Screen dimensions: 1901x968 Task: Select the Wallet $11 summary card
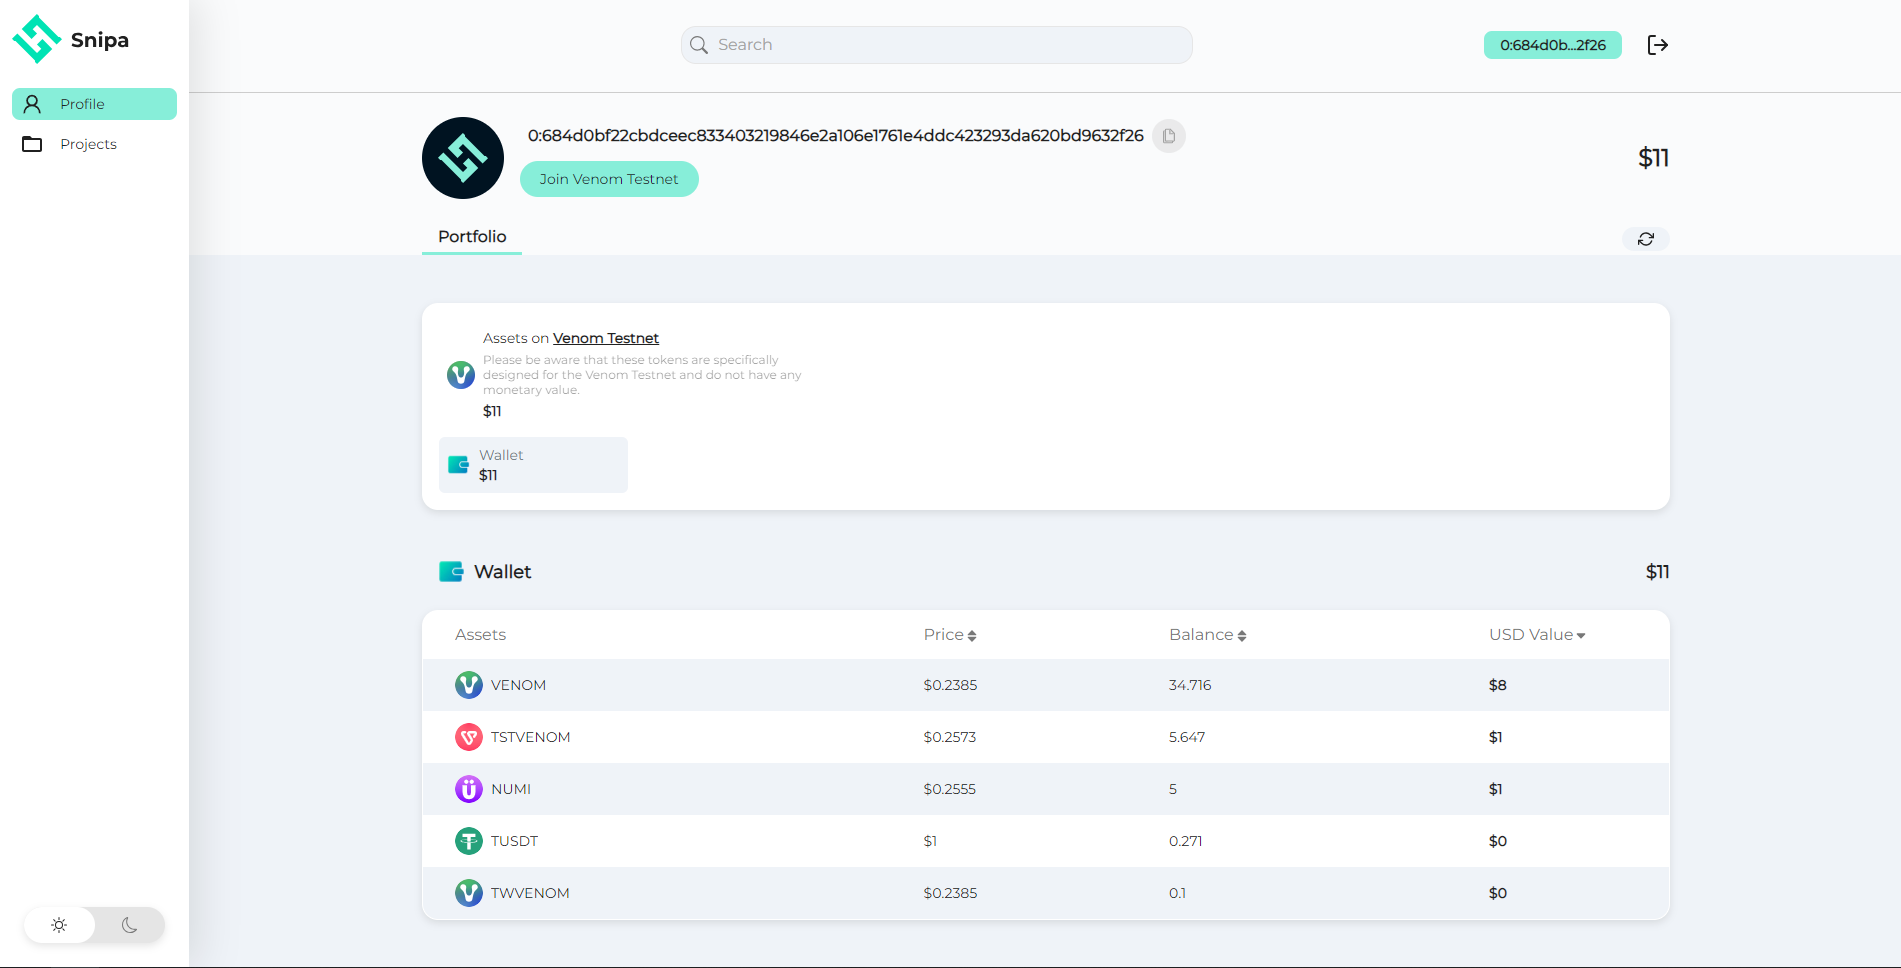(533, 465)
